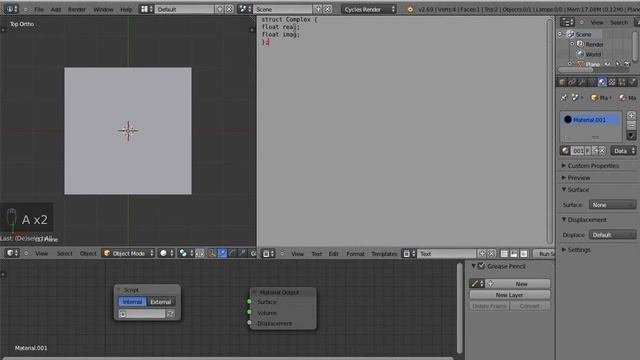Remove the material slot with the minus button
Image resolution: width=640 pixels, height=360 pixels.
pos(631,125)
